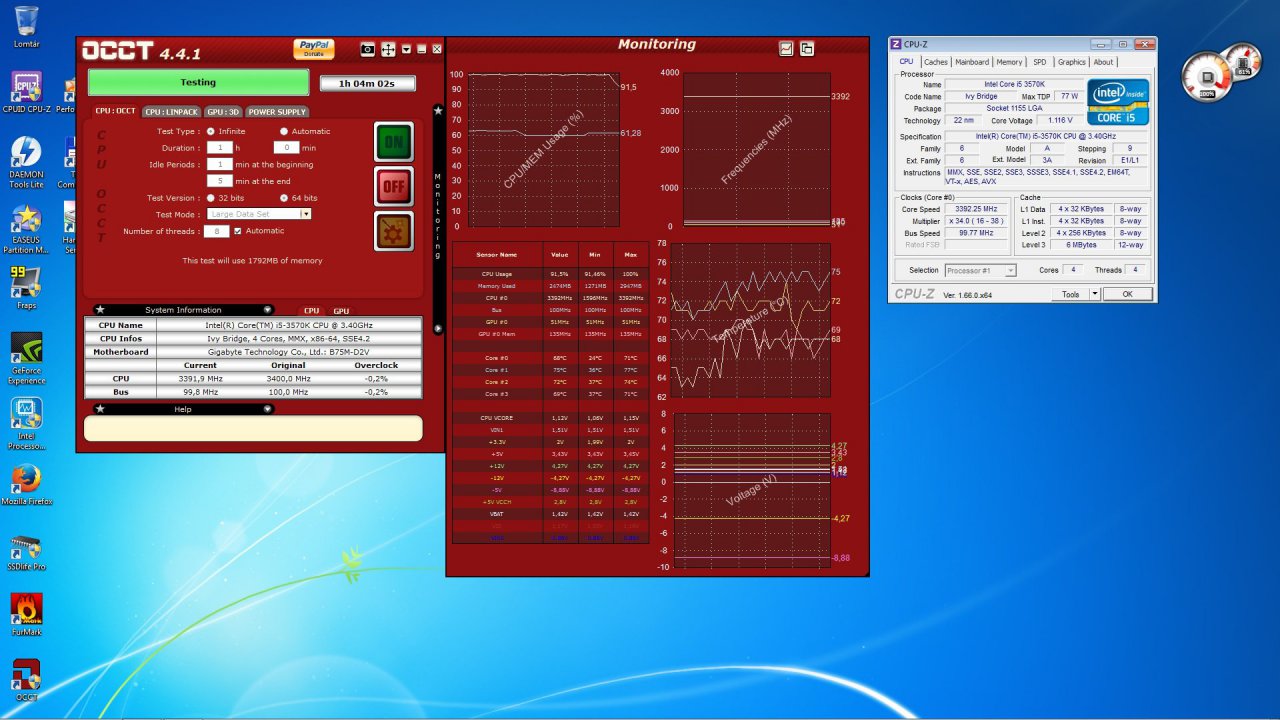
Task: Click the CPU VCORE row in sensor table
Action: (x=550, y=417)
